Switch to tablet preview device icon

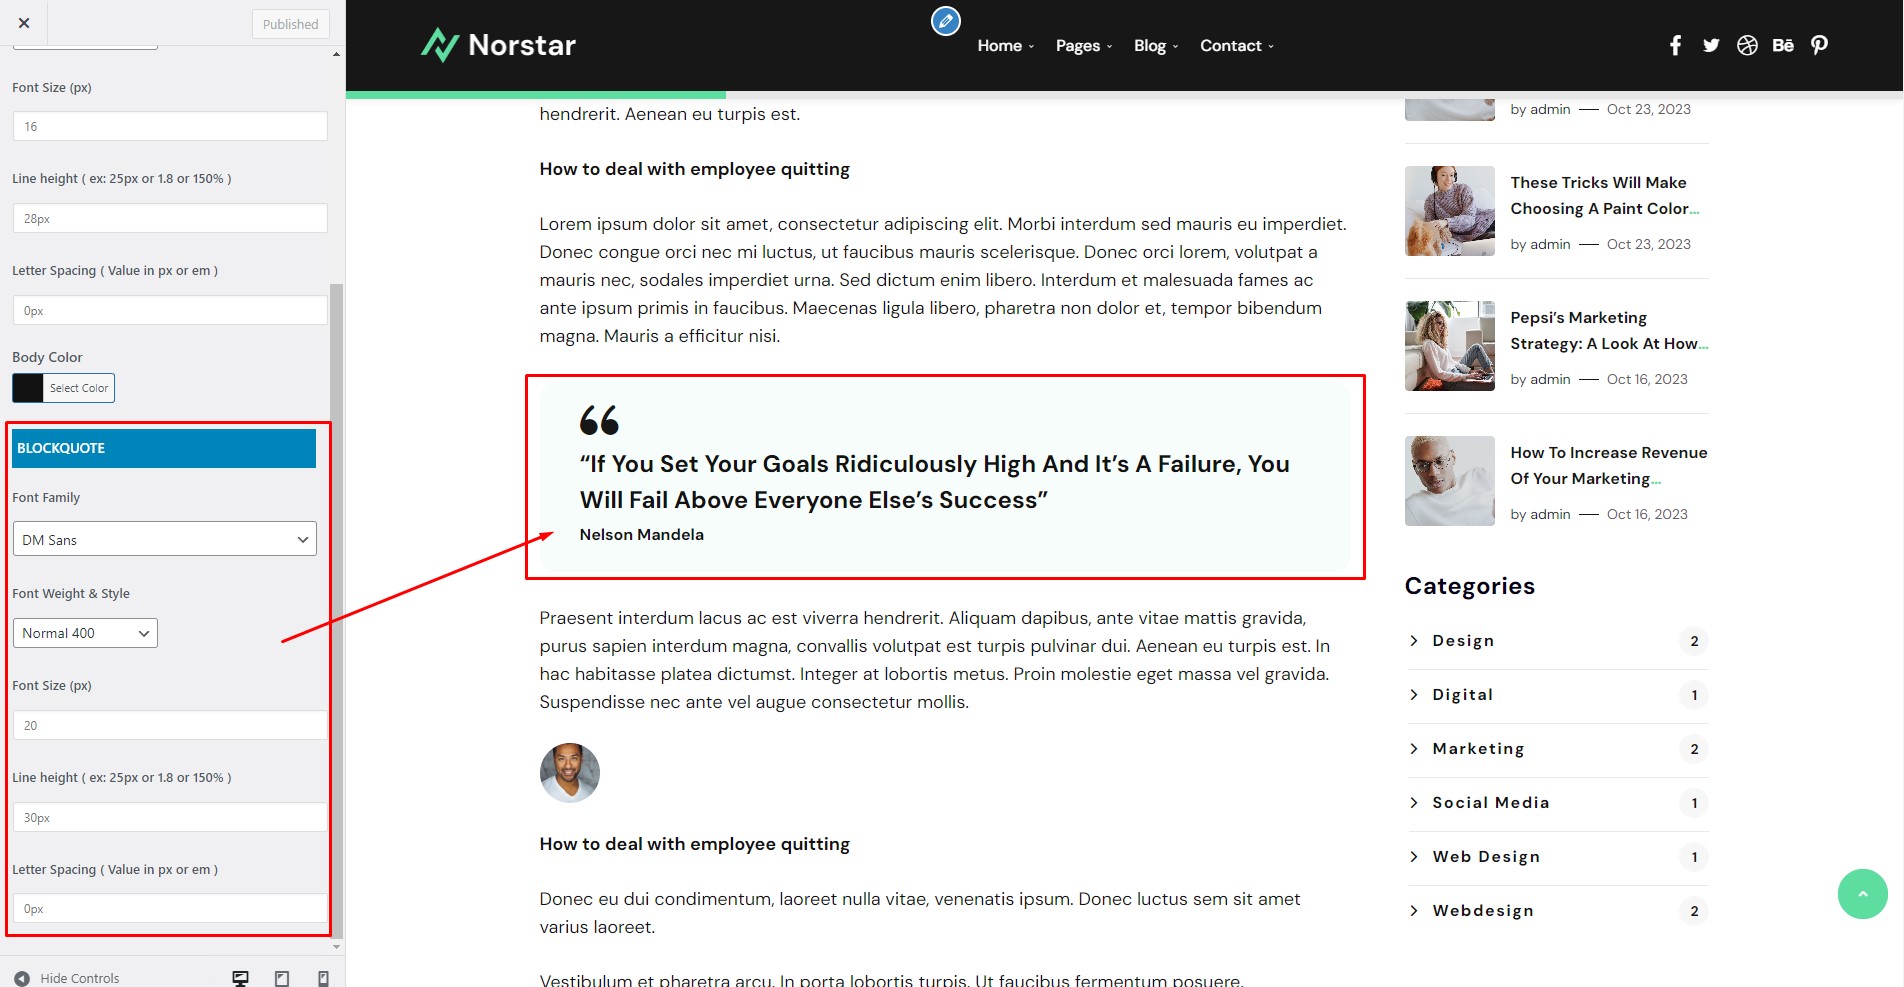coord(282,978)
